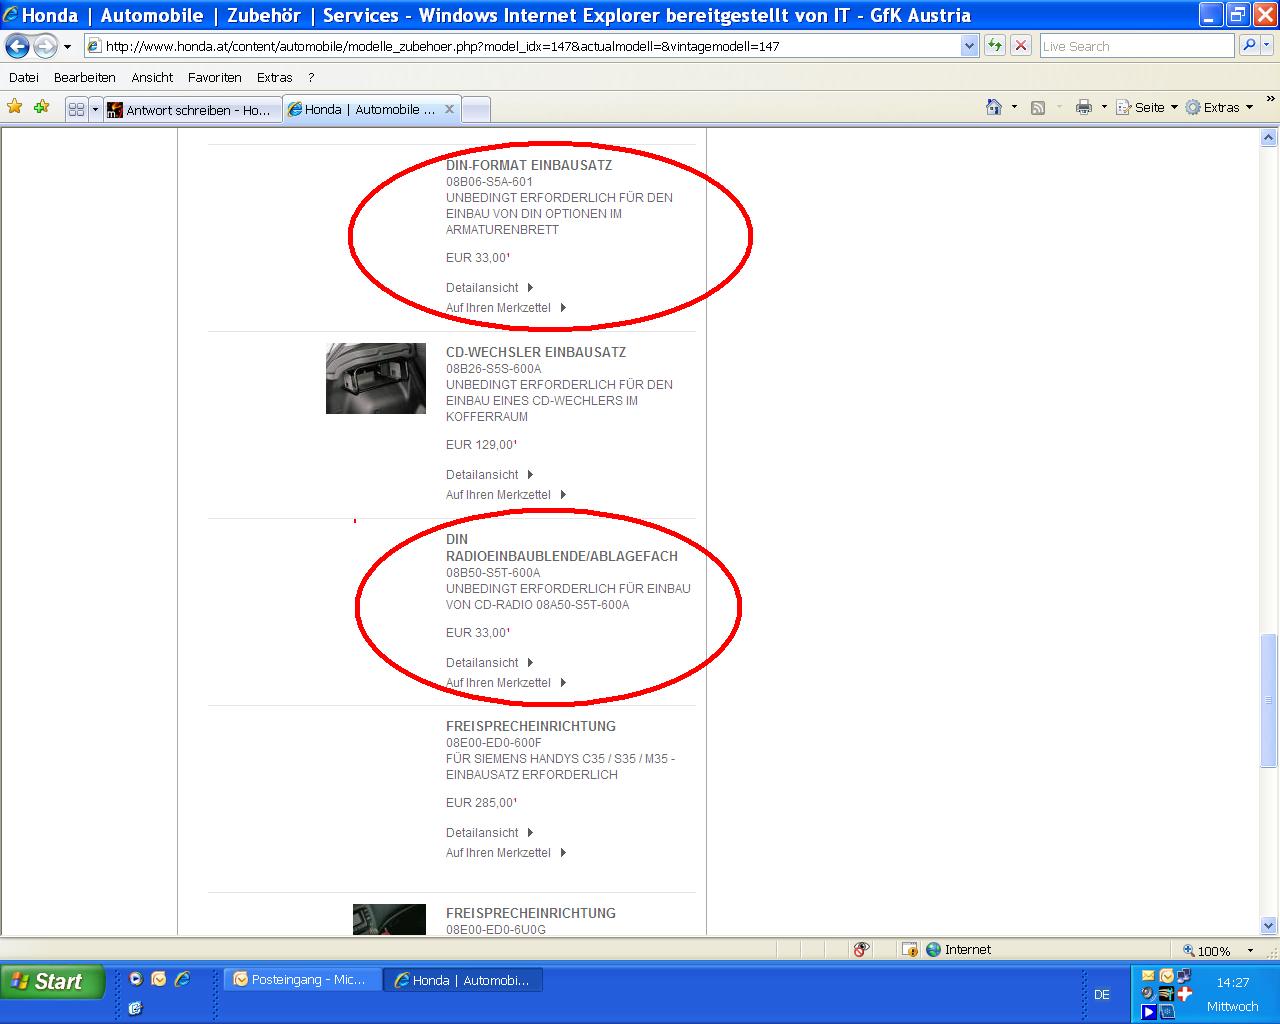
Task: Click the part number 08B50-S5T-600A
Action: [493, 573]
